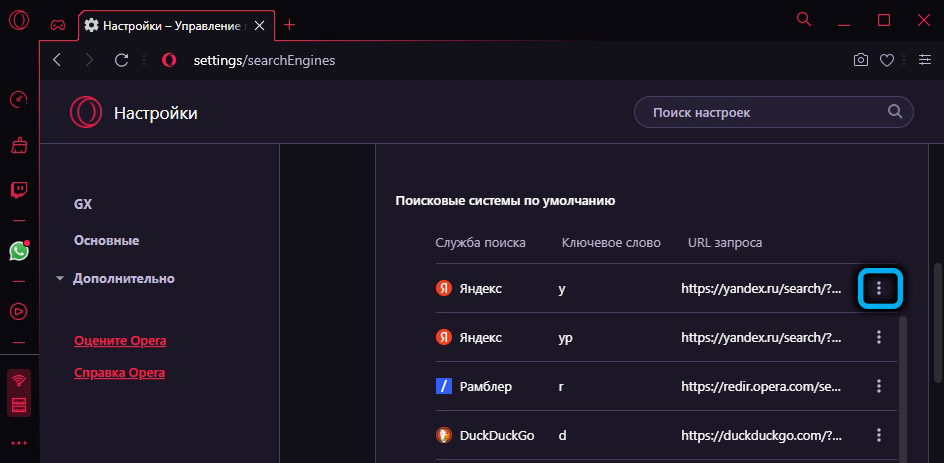The width and height of the screenshot is (944, 463).
Task: Go back to previous page
Action: pyautogui.click(x=57, y=60)
